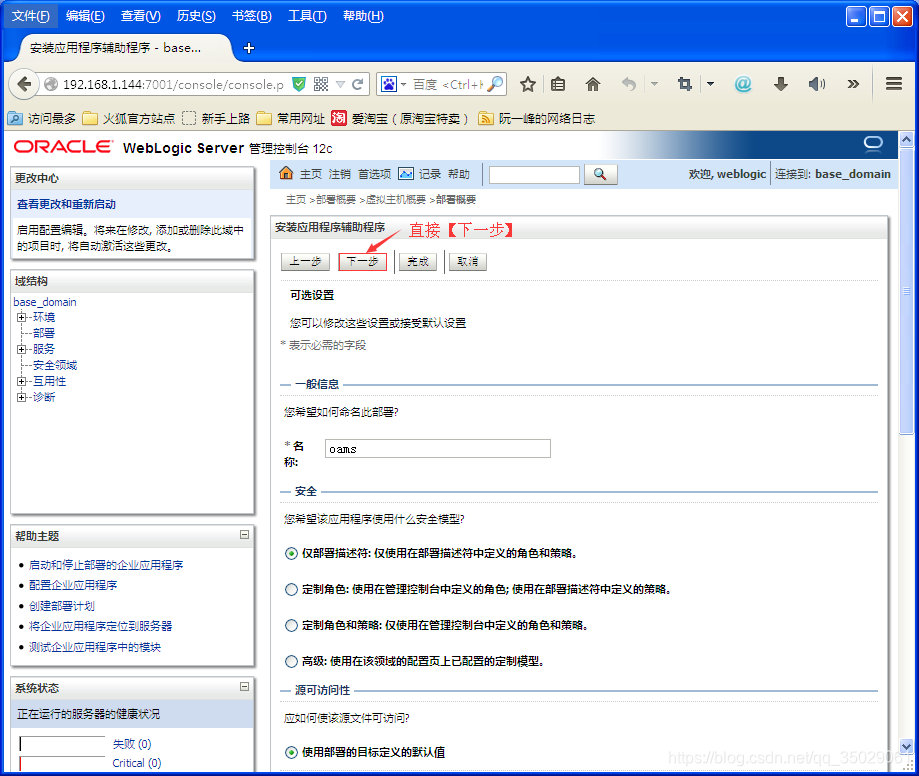Open the QR code icon in address bar
This screenshot has width=919, height=776.
coord(321,84)
